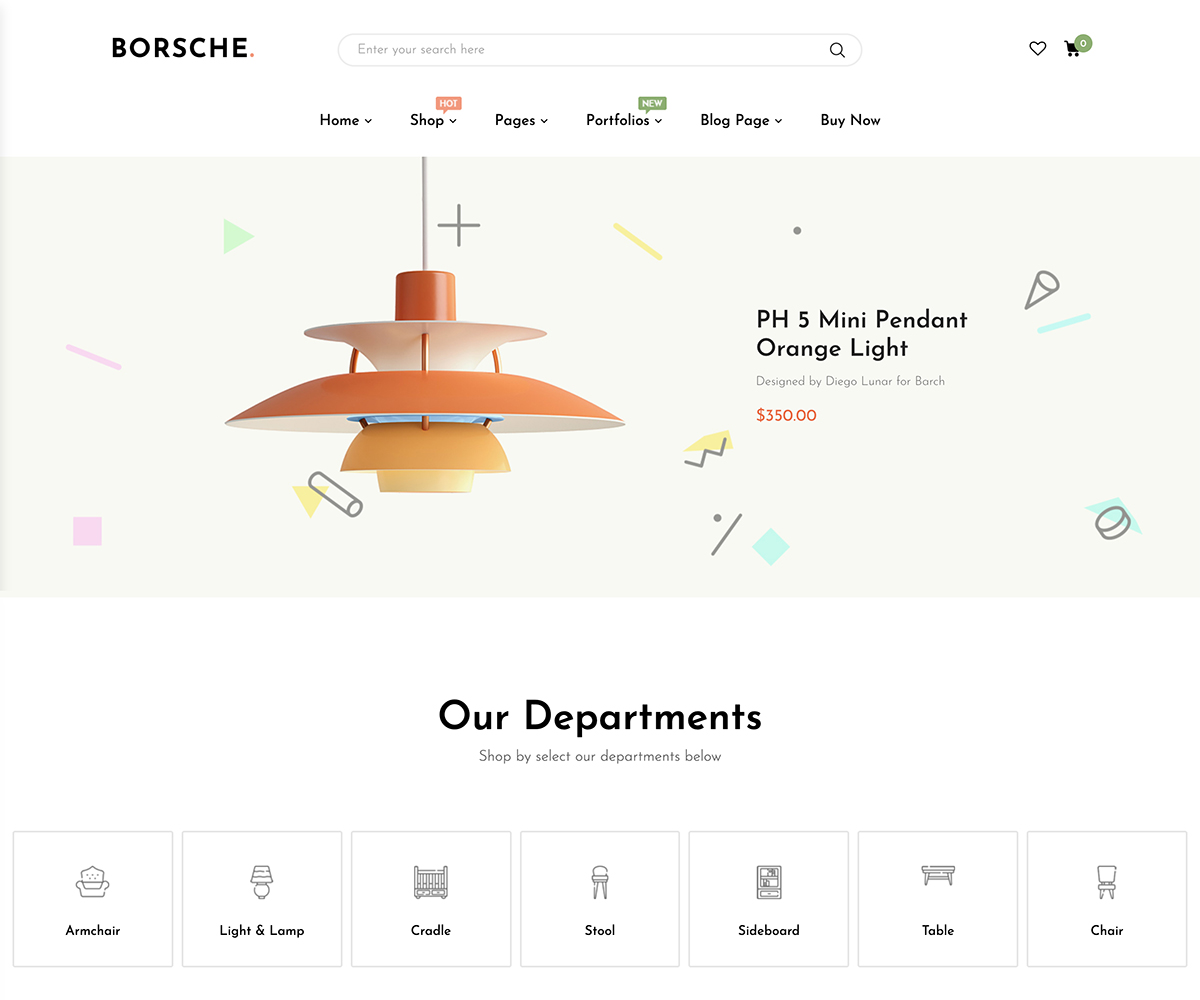The height and width of the screenshot is (1000, 1200).
Task: Open the wishlist heart icon
Action: coord(1038,48)
